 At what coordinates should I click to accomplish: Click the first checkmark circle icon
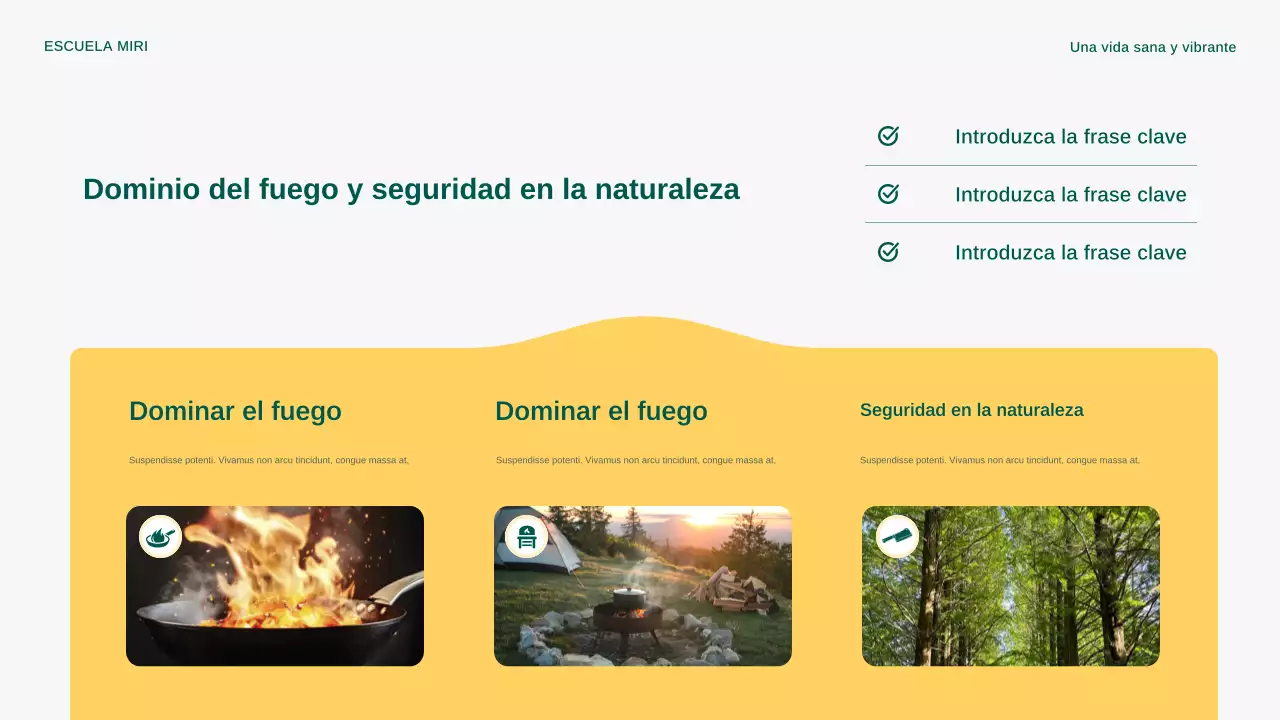point(888,136)
